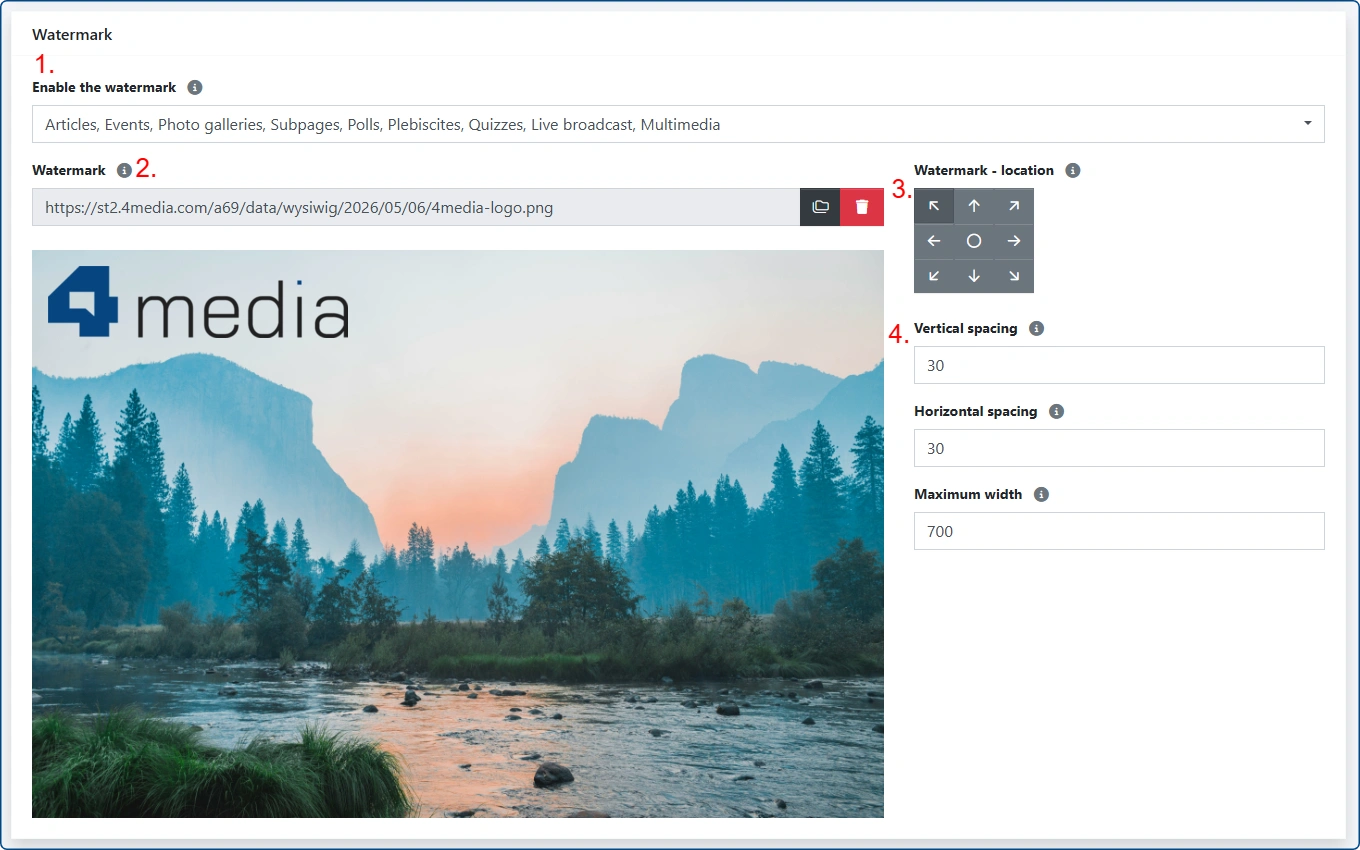Viewport: 1360px width, 850px height.
Task: Show info tooltip for Watermark - location
Action: [1073, 170]
